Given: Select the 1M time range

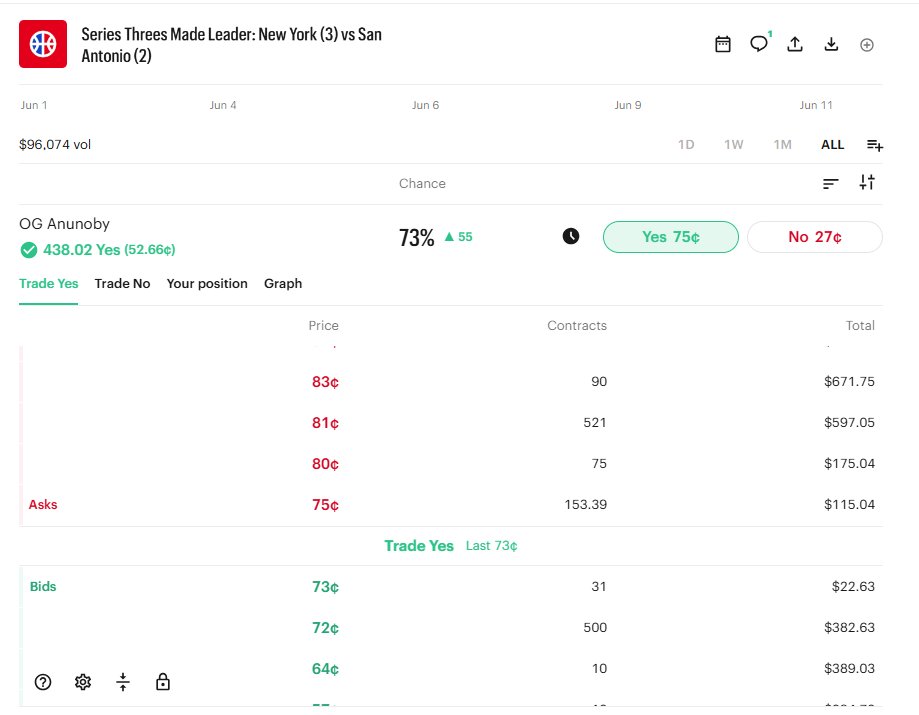Looking at the screenshot, I should pos(782,145).
